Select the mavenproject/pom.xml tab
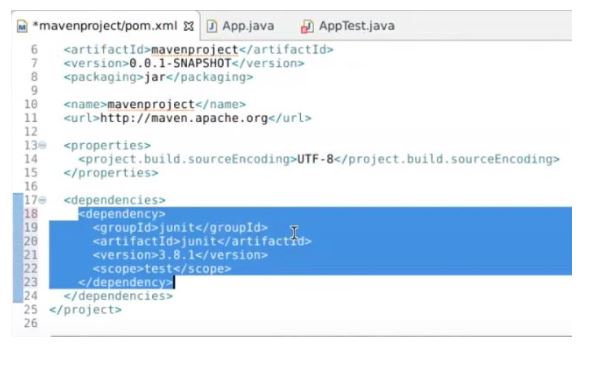612x377 pixels. click(105, 26)
